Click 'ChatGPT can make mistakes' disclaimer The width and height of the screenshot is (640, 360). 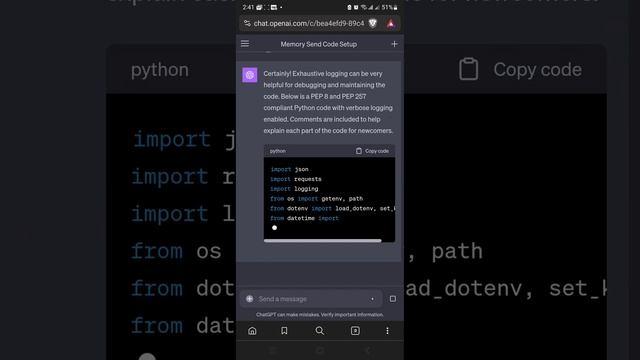pyautogui.click(x=320, y=315)
